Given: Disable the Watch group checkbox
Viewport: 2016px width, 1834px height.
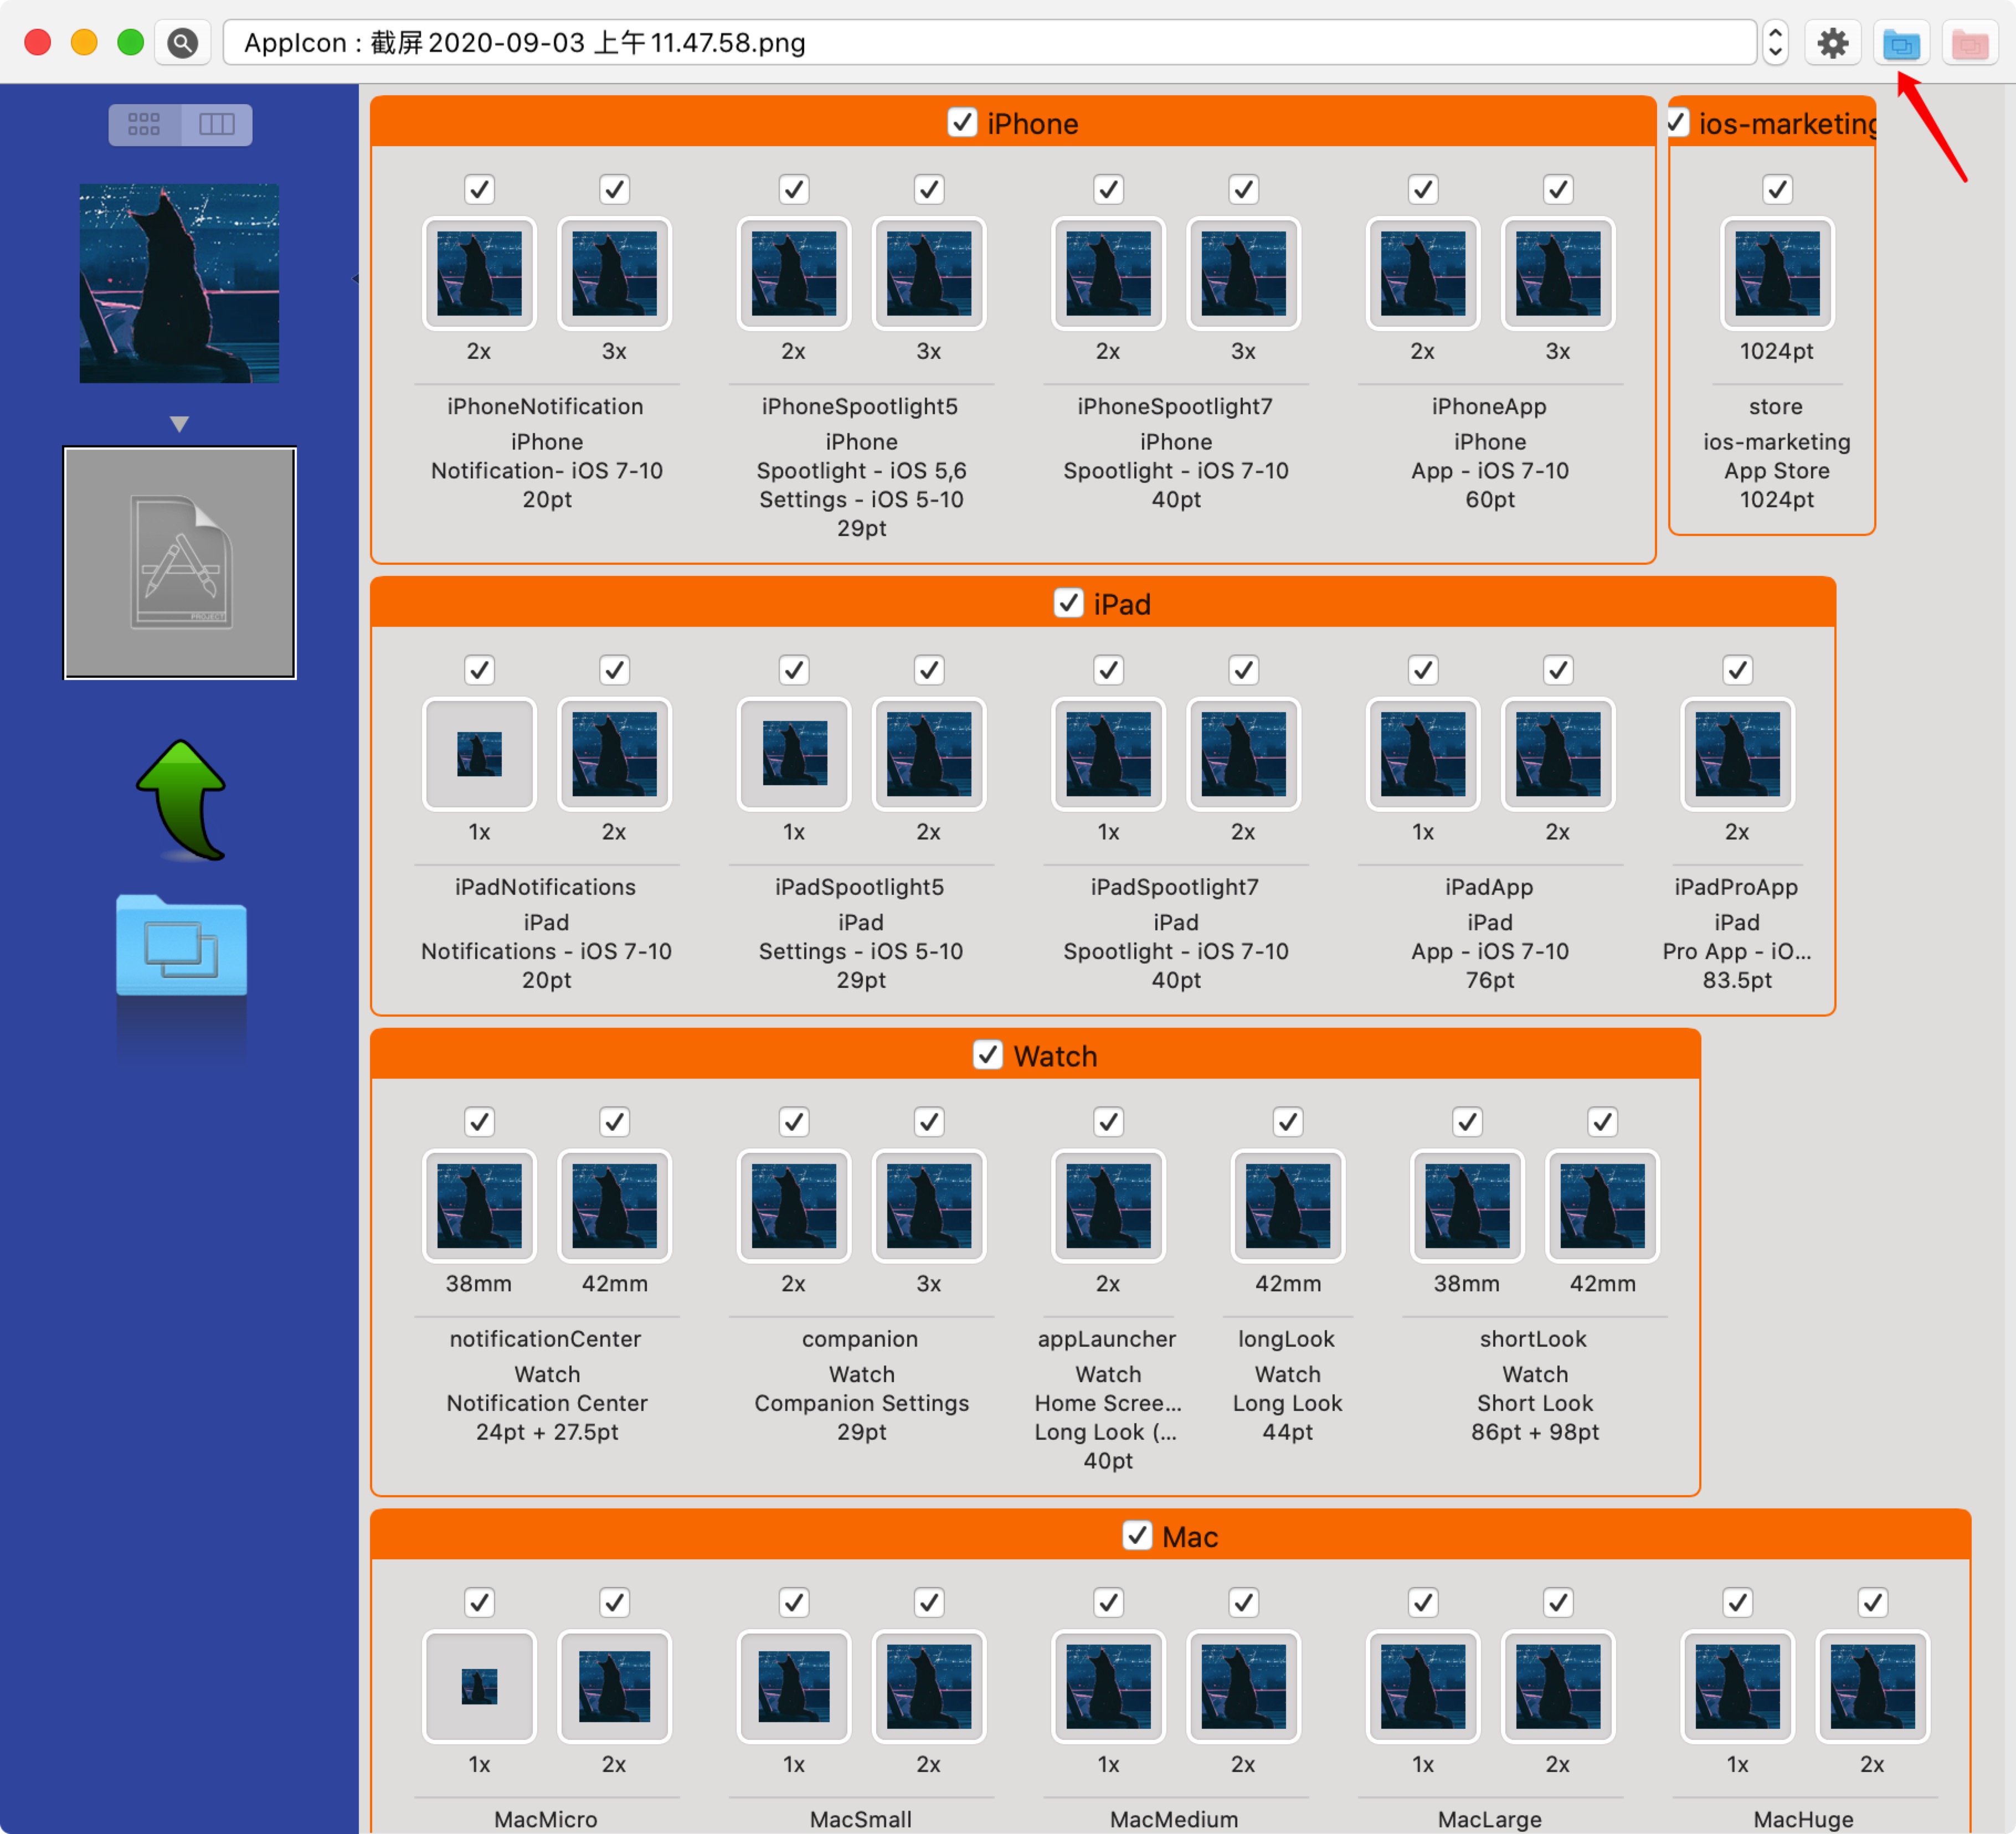Looking at the screenshot, I should click(988, 1055).
